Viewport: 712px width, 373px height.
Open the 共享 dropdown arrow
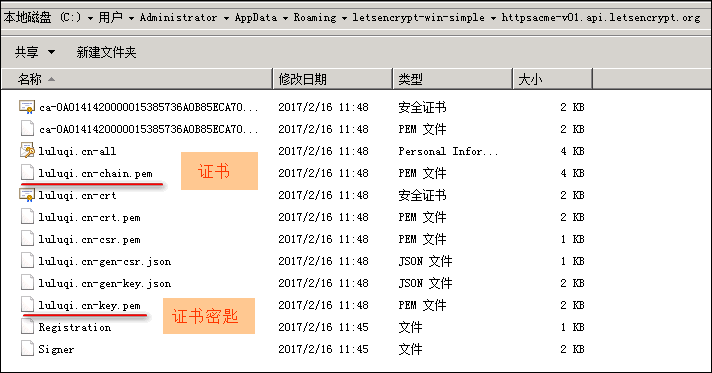click(x=51, y=52)
